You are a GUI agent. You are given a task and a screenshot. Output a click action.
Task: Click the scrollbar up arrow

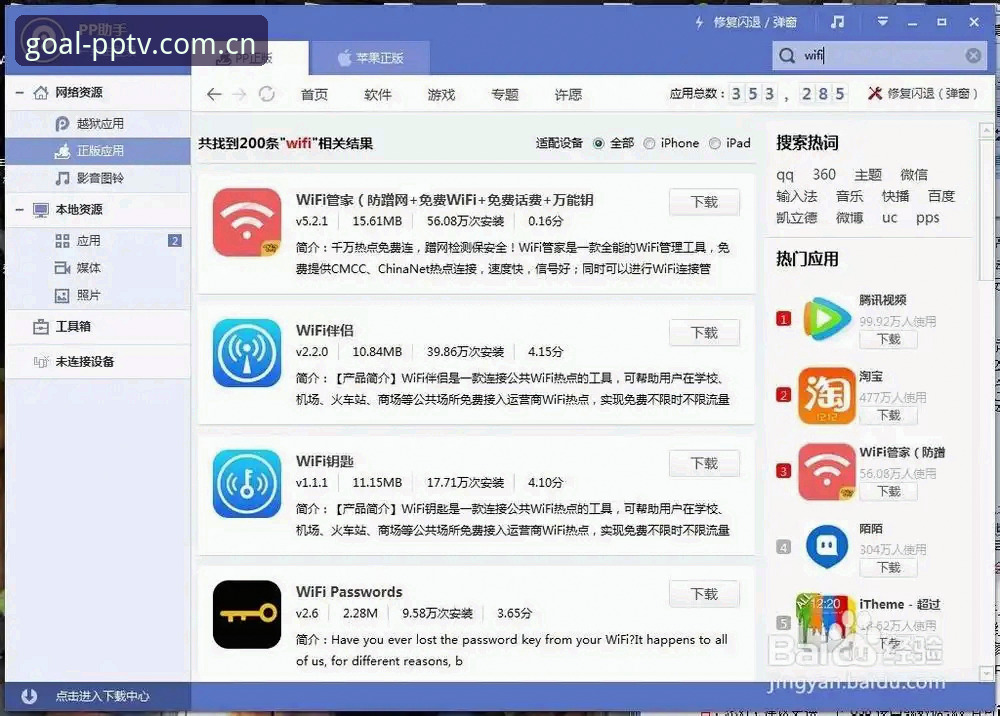(987, 131)
